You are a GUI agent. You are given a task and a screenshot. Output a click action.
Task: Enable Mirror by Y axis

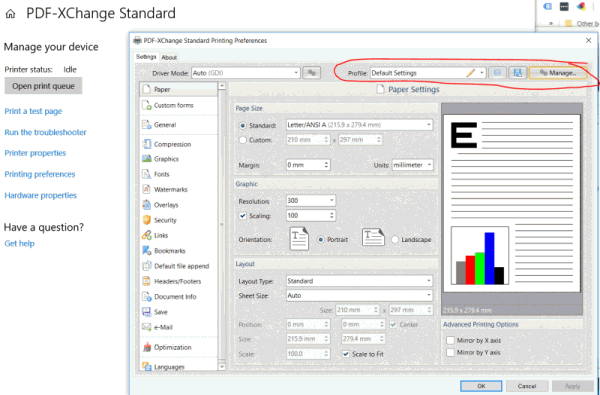click(450, 352)
